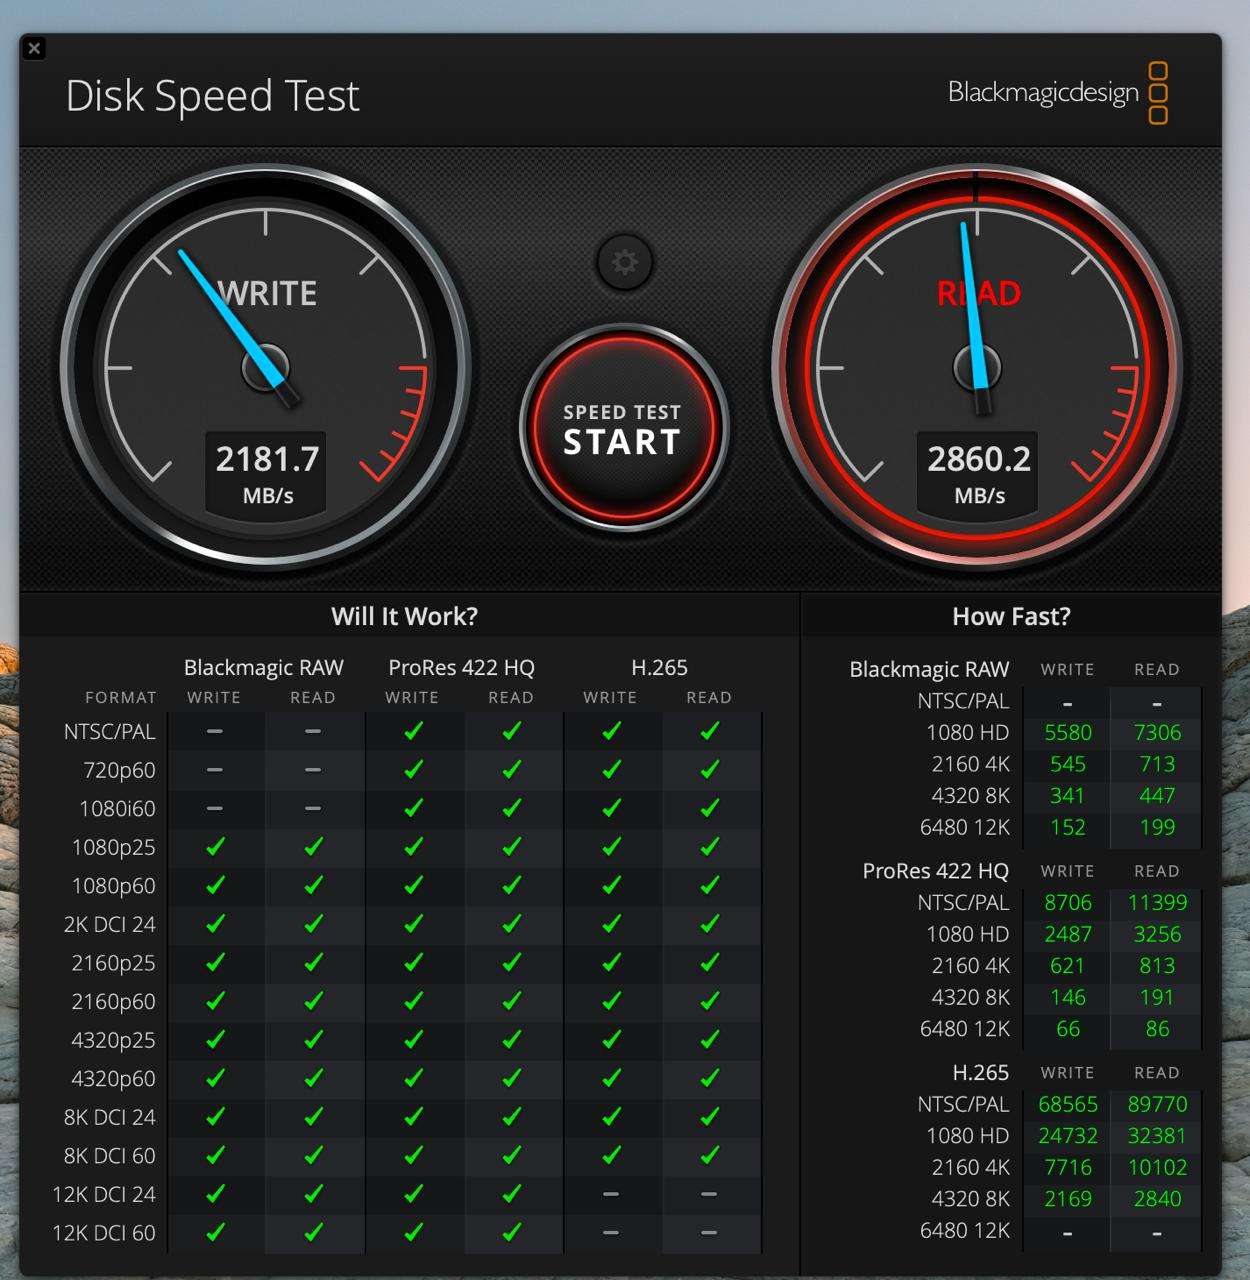Click the 1080p25 format row label
1250x1280 pixels.
[113, 847]
